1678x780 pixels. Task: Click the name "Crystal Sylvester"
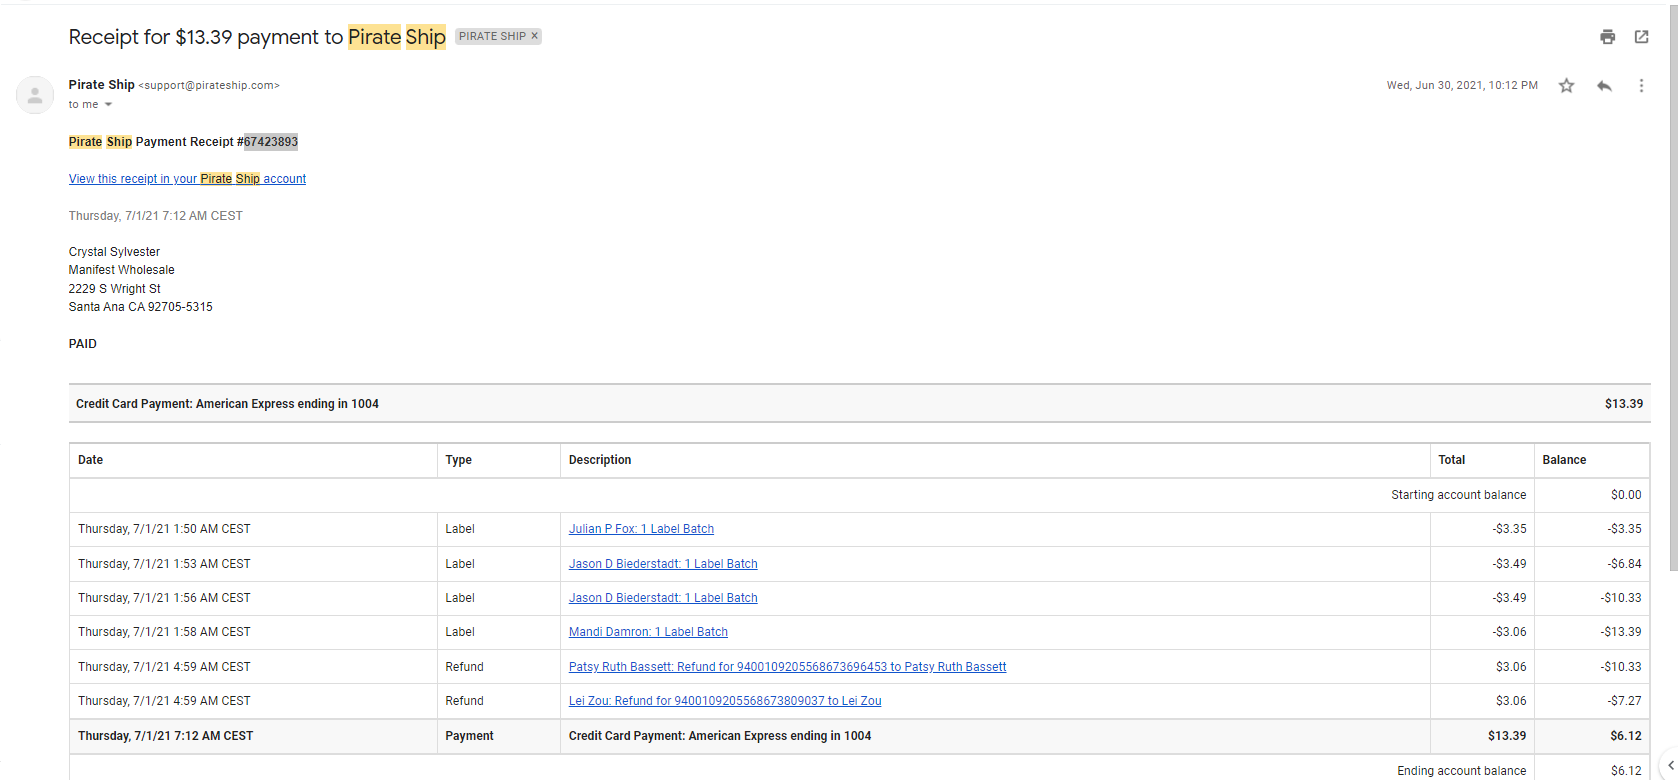(x=114, y=252)
